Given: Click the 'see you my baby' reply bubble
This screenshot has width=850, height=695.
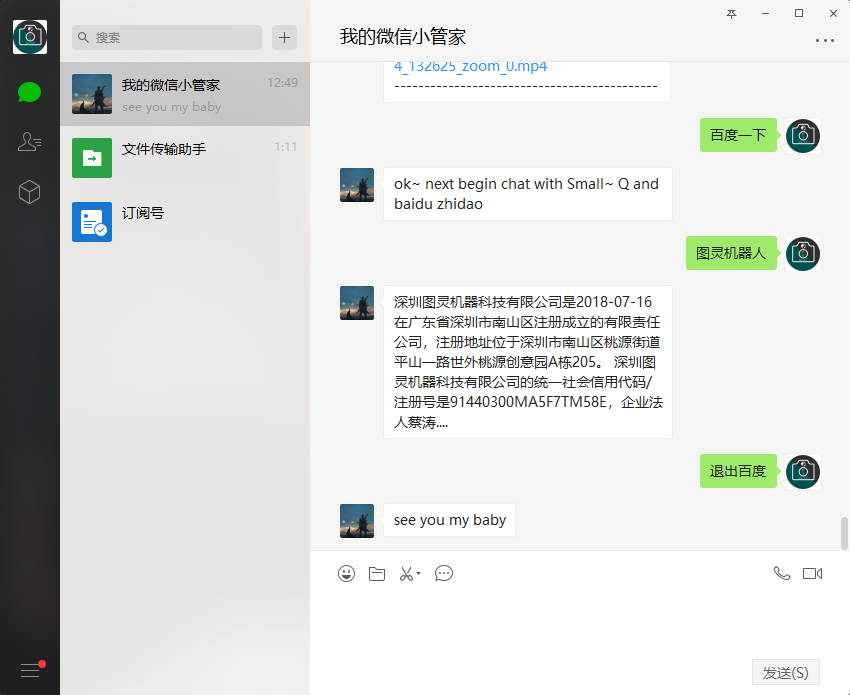Looking at the screenshot, I should tap(449, 520).
